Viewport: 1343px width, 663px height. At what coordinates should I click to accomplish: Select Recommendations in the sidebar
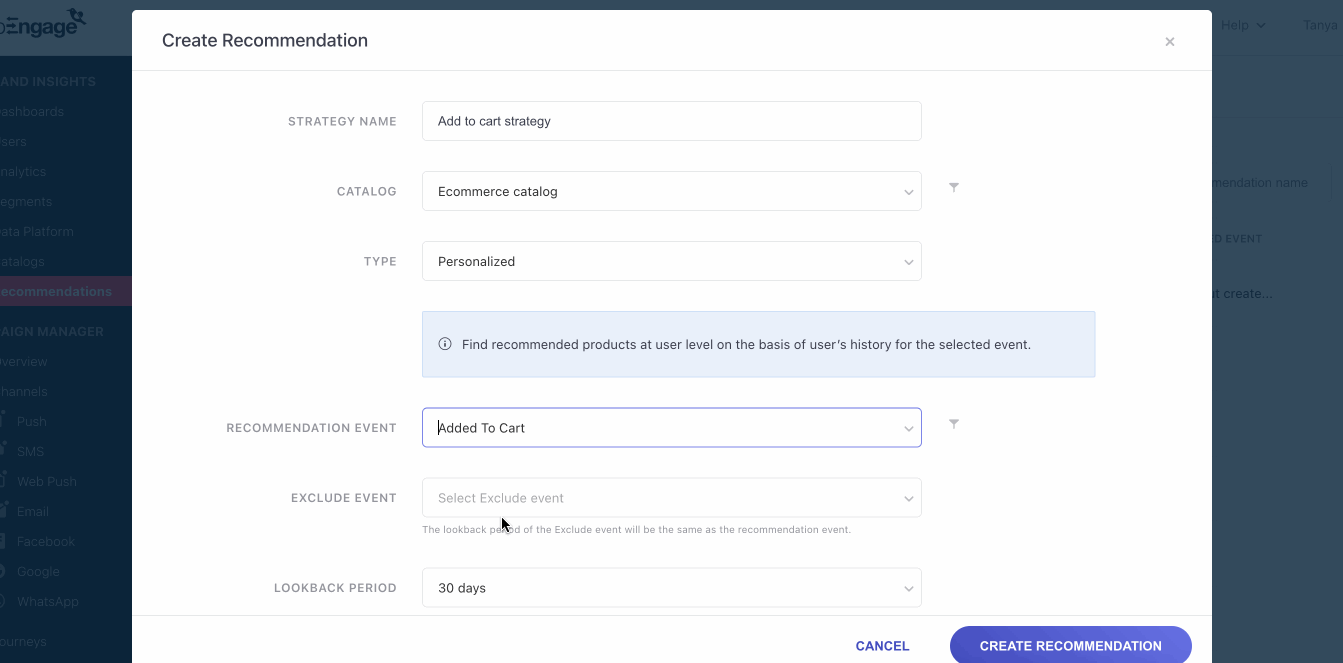(56, 292)
